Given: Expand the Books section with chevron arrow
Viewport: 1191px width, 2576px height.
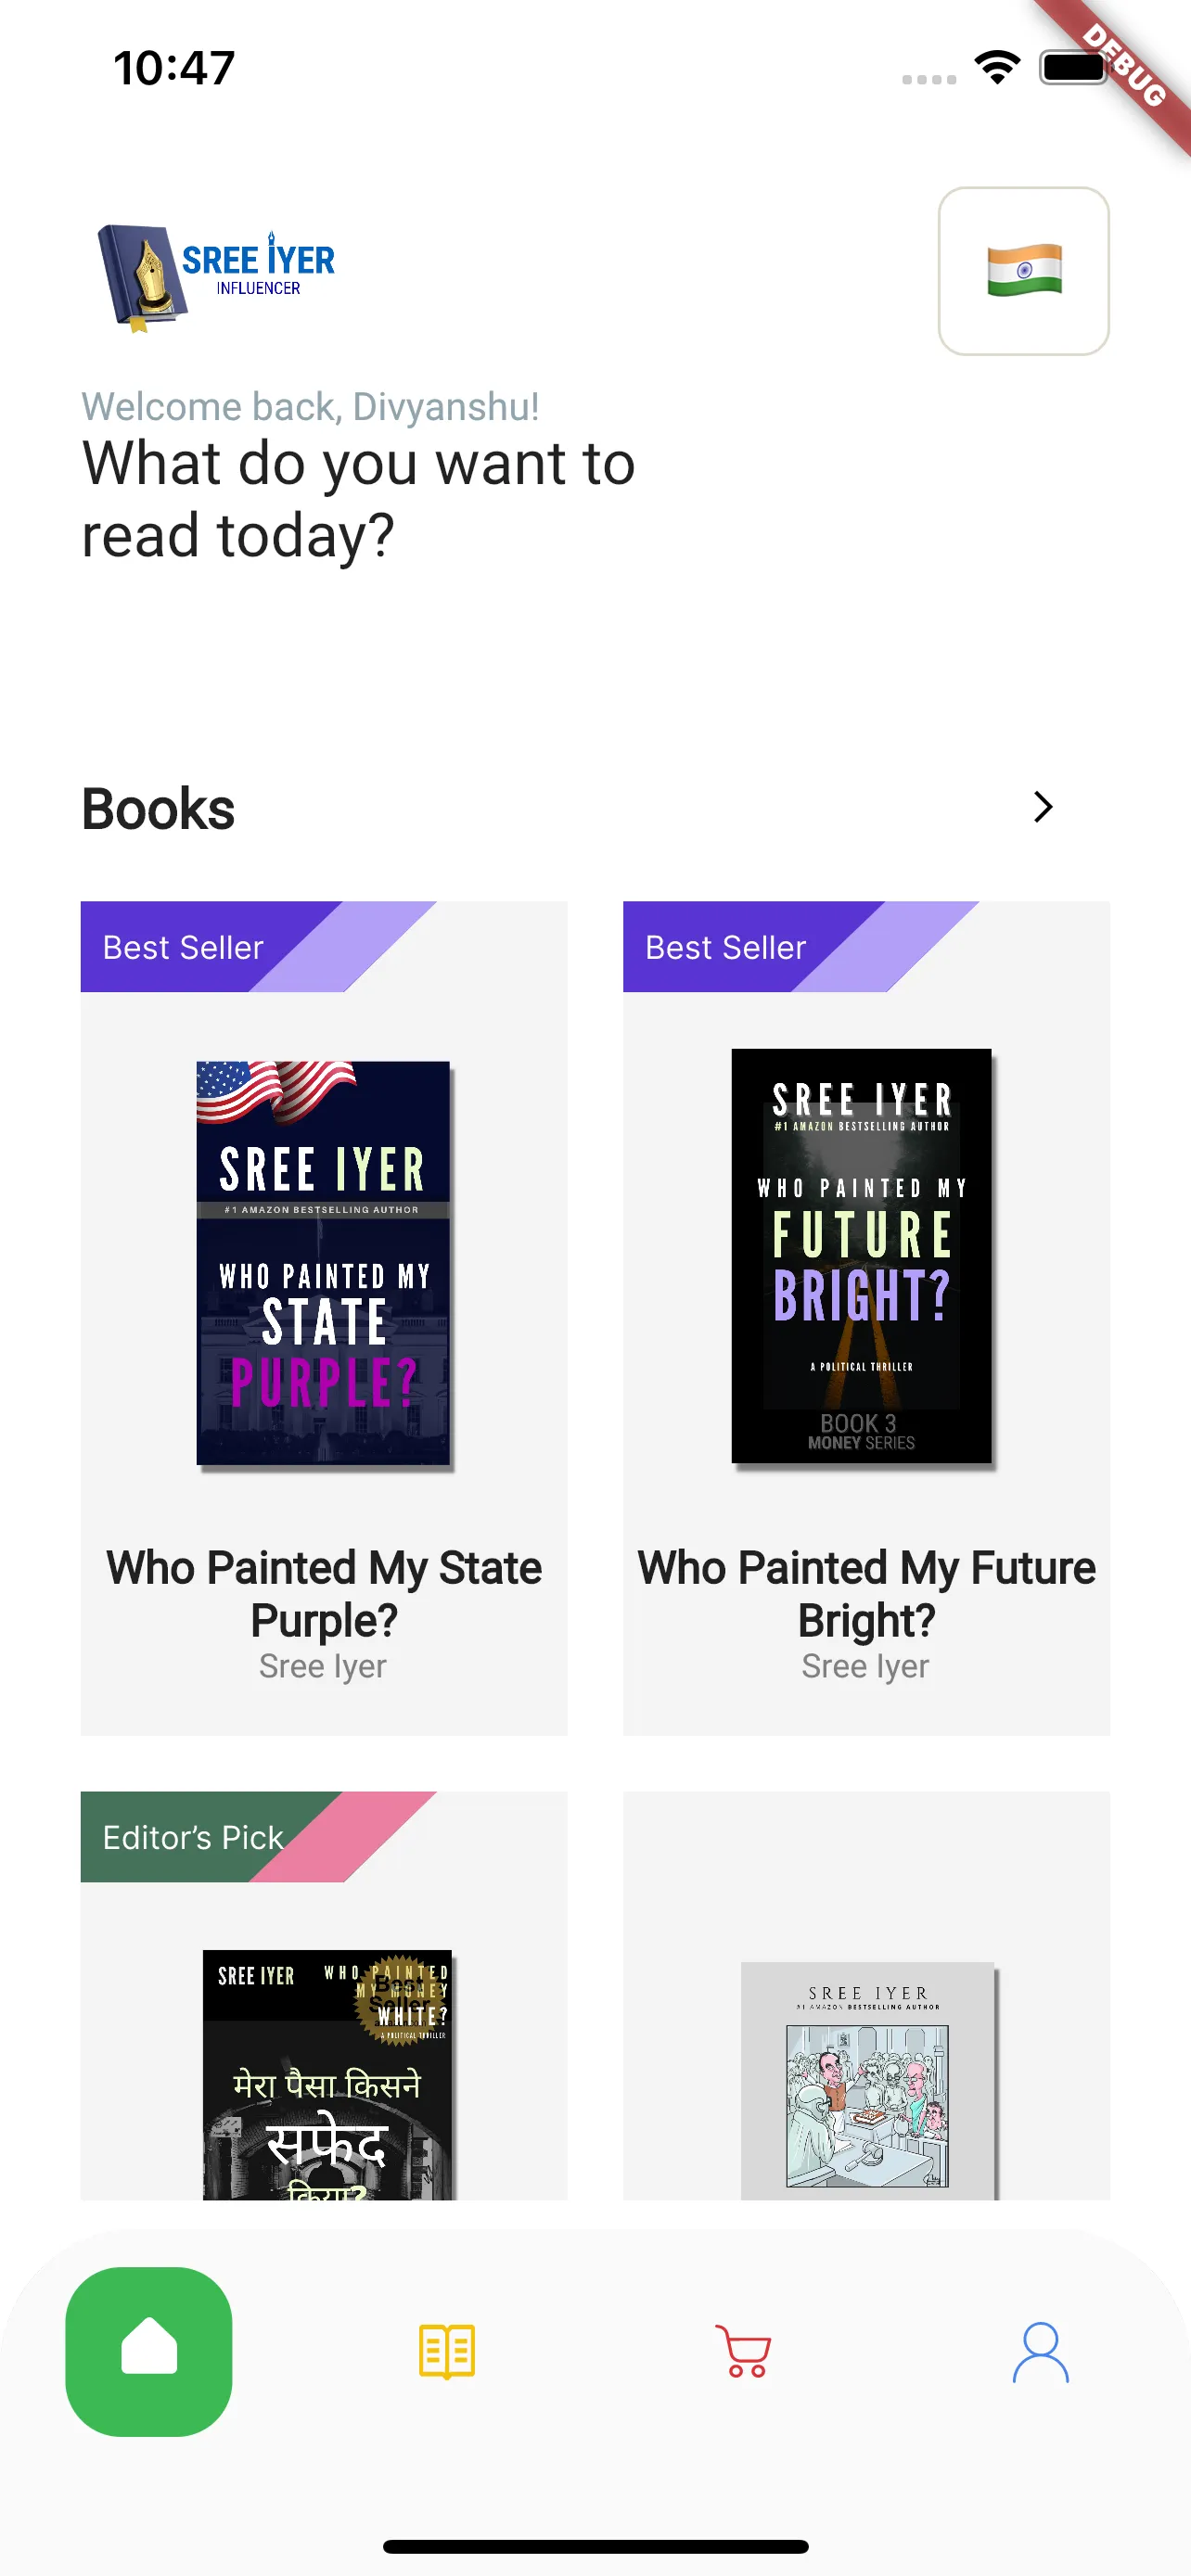Looking at the screenshot, I should (1042, 807).
